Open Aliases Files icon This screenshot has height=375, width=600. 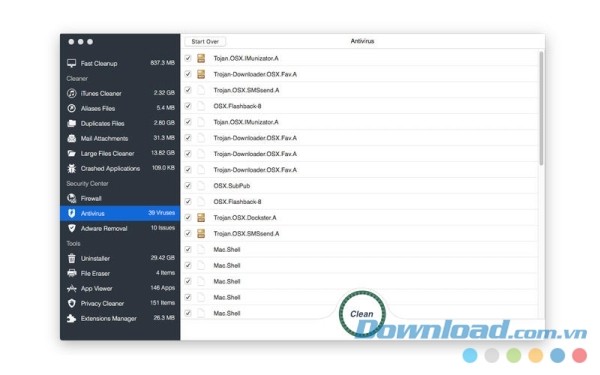click(x=72, y=108)
